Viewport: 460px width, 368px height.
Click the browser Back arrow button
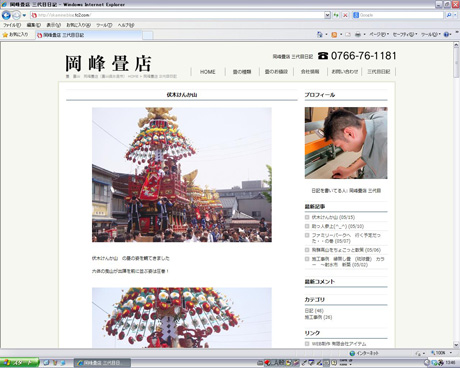(x=6, y=15)
